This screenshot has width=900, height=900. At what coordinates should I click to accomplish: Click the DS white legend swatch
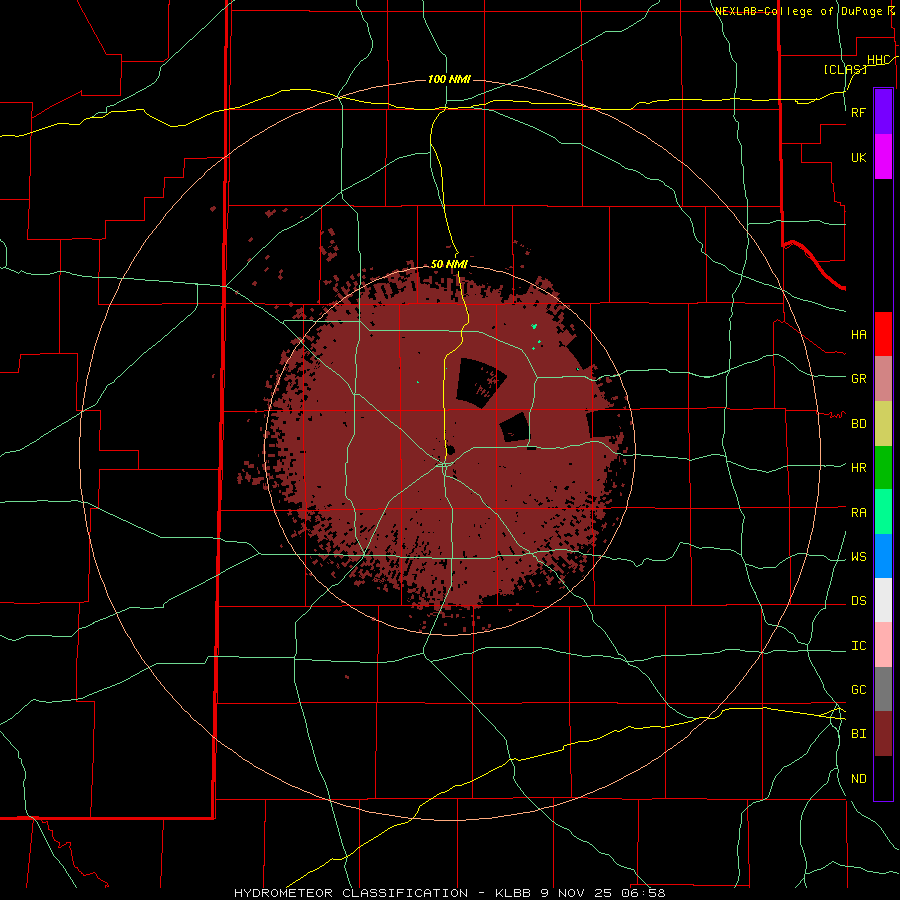tap(883, 600)
